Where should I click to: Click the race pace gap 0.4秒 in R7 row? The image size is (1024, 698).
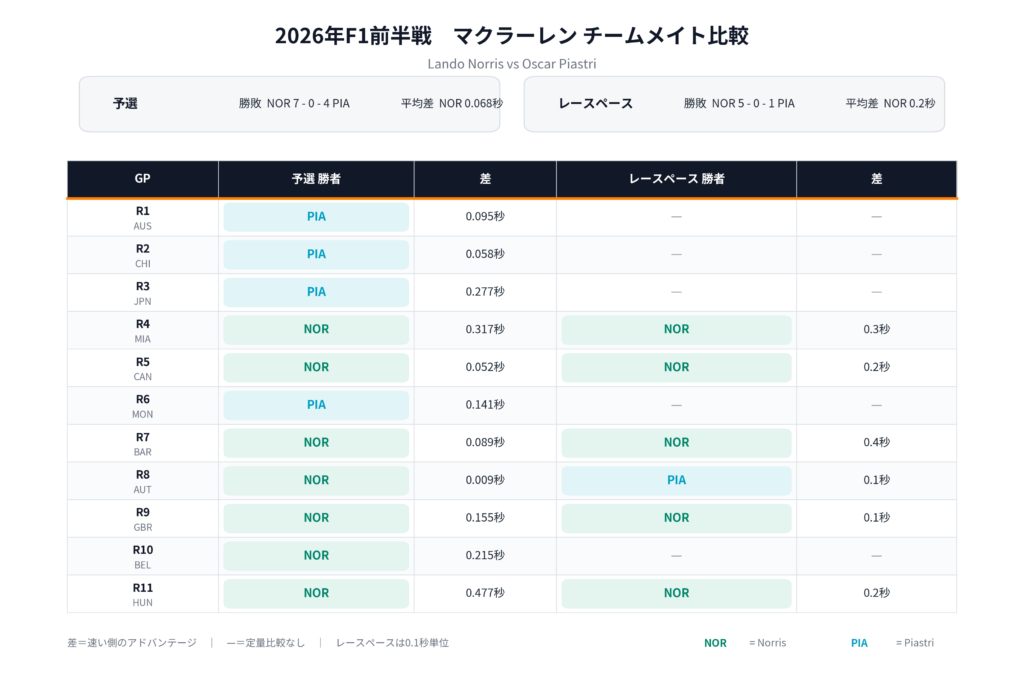(876, 443)
